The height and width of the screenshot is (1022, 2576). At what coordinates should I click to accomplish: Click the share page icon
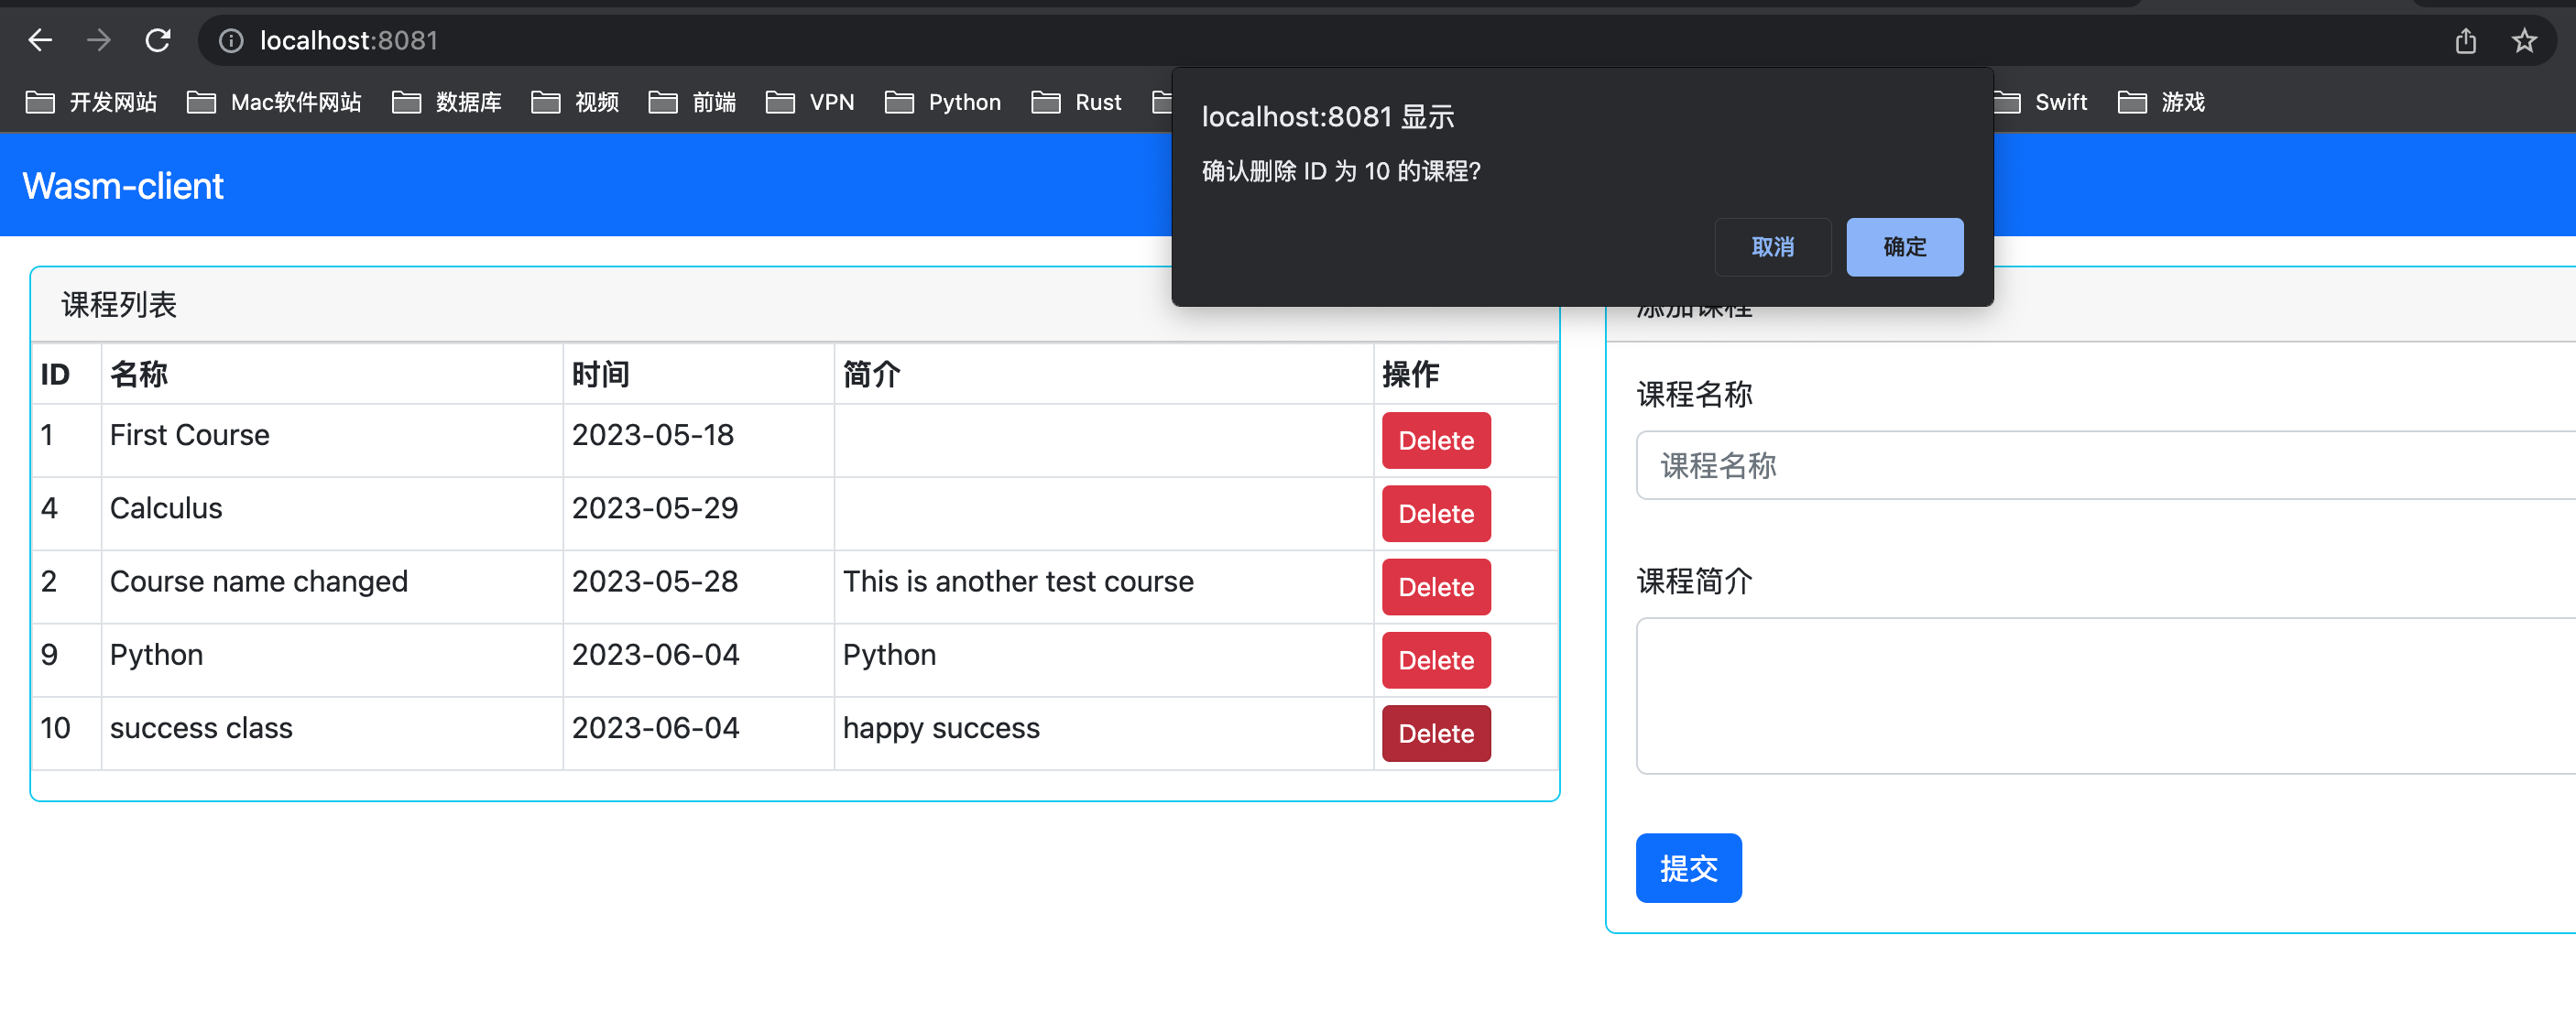pyautogui.click(x=2465, y=40)
